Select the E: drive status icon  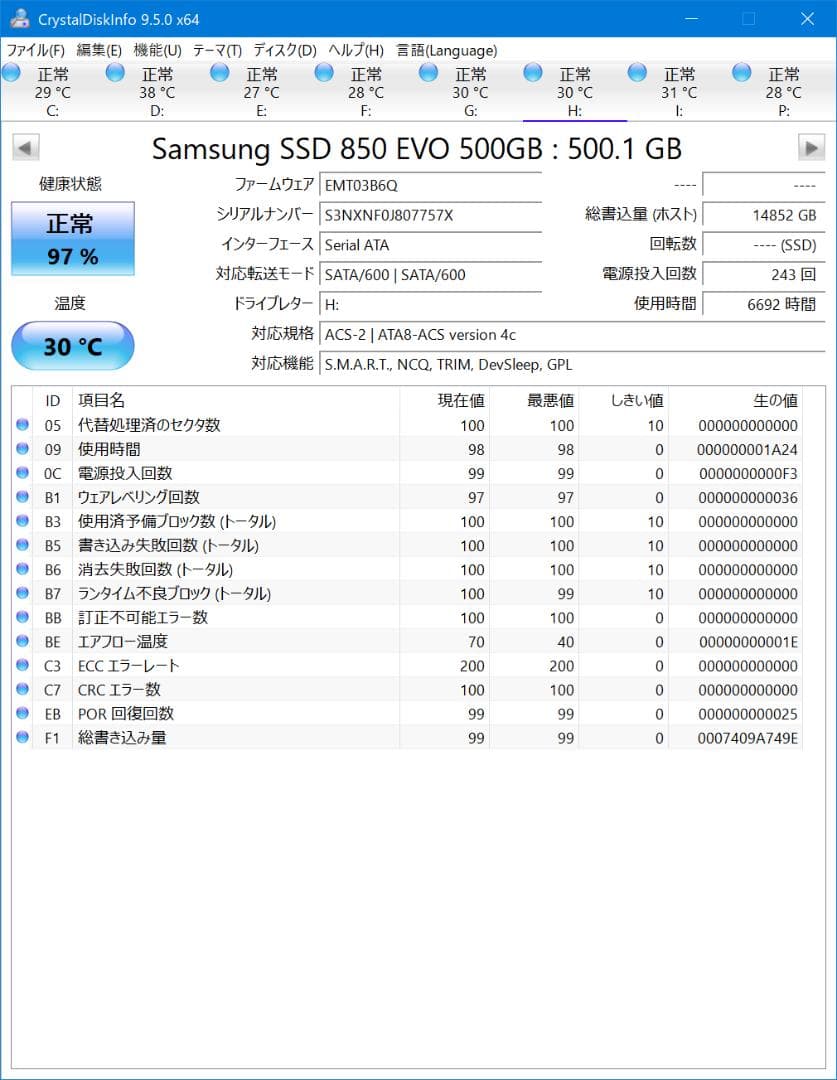[220, 72]
